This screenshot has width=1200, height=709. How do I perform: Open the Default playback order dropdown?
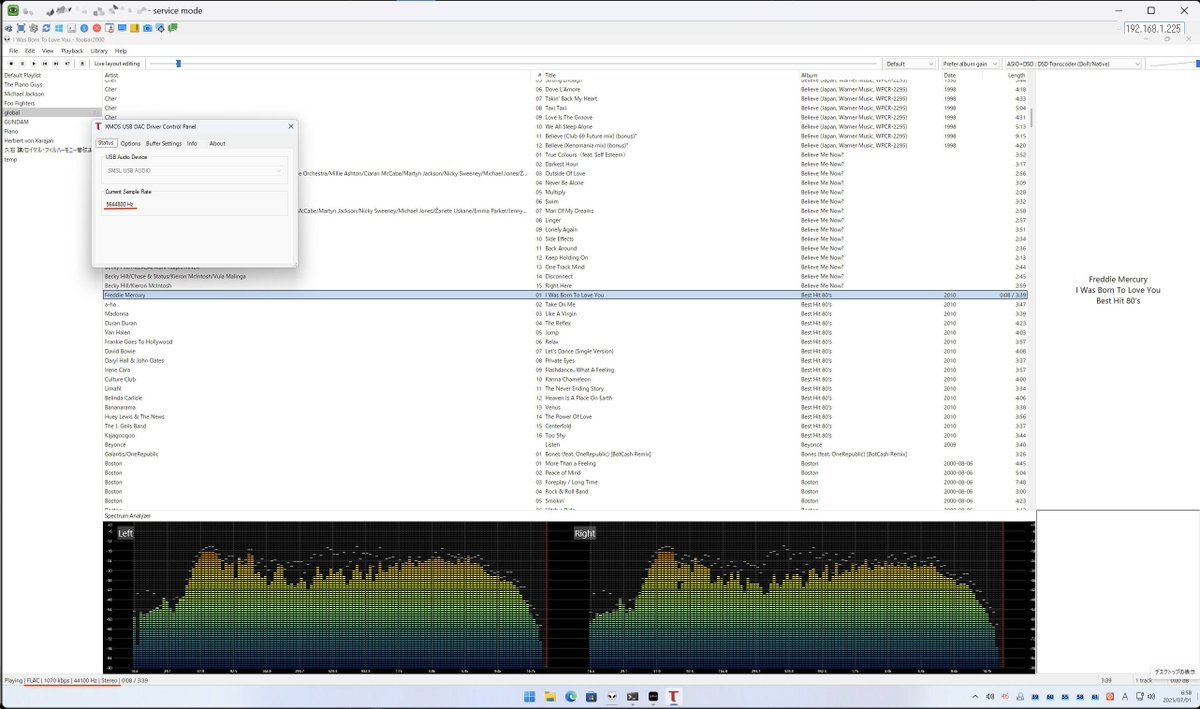tap(909, 63)
